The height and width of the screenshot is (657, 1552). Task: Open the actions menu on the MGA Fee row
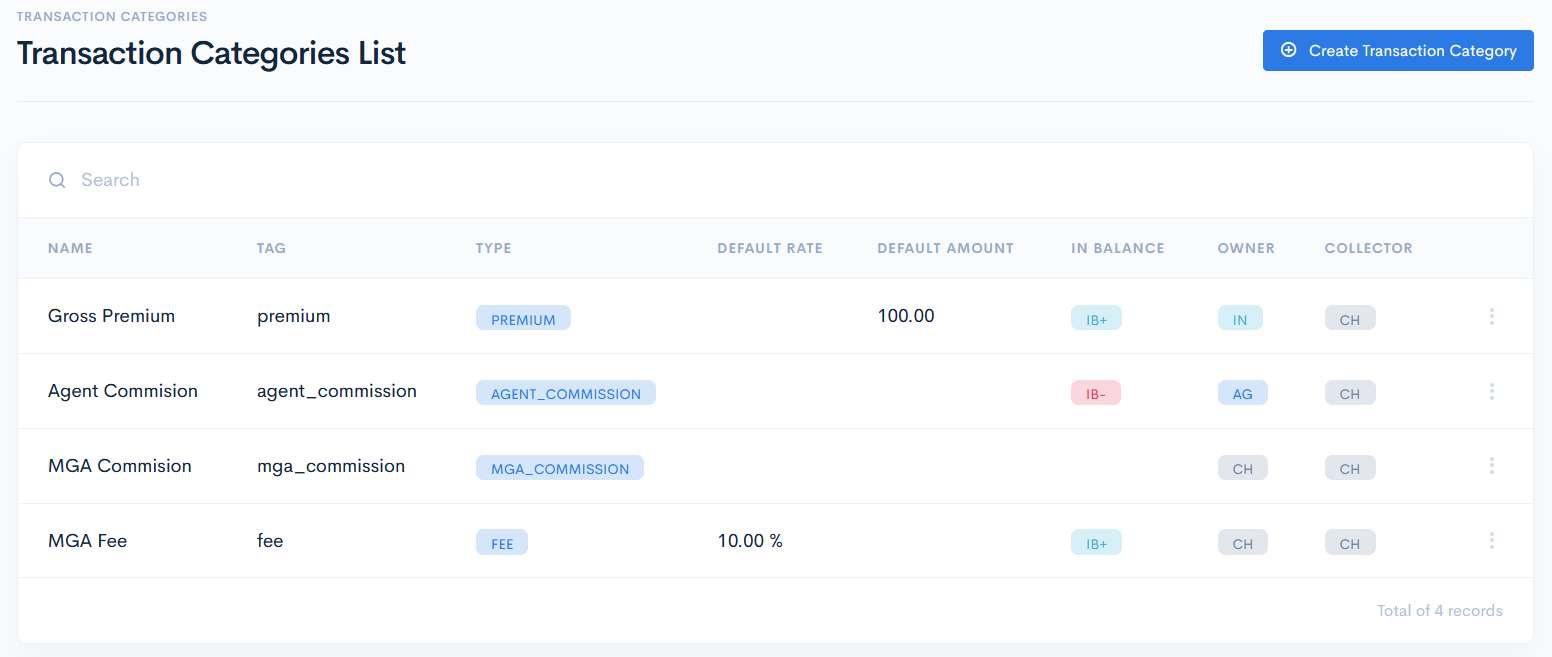click(1492, 540)
